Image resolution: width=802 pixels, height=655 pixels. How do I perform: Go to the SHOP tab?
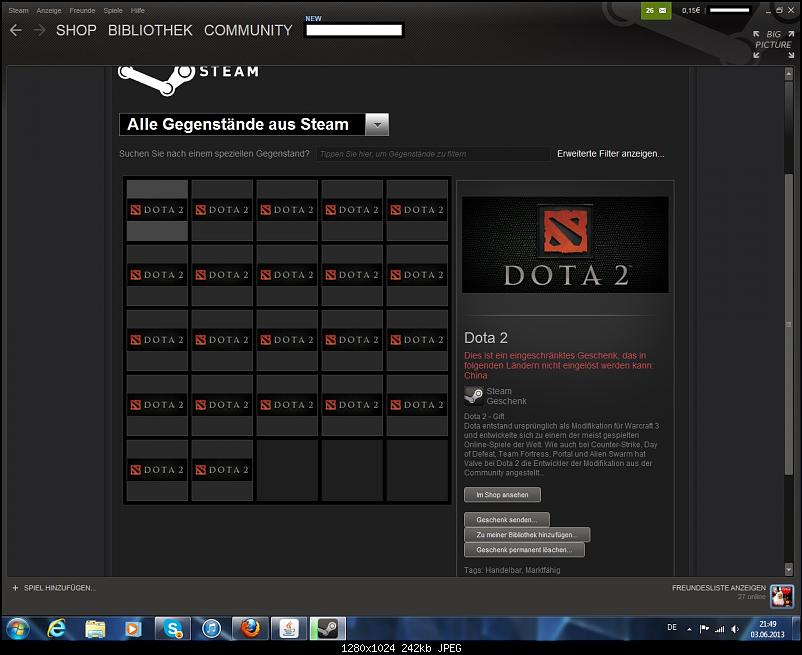pos(76,30)
